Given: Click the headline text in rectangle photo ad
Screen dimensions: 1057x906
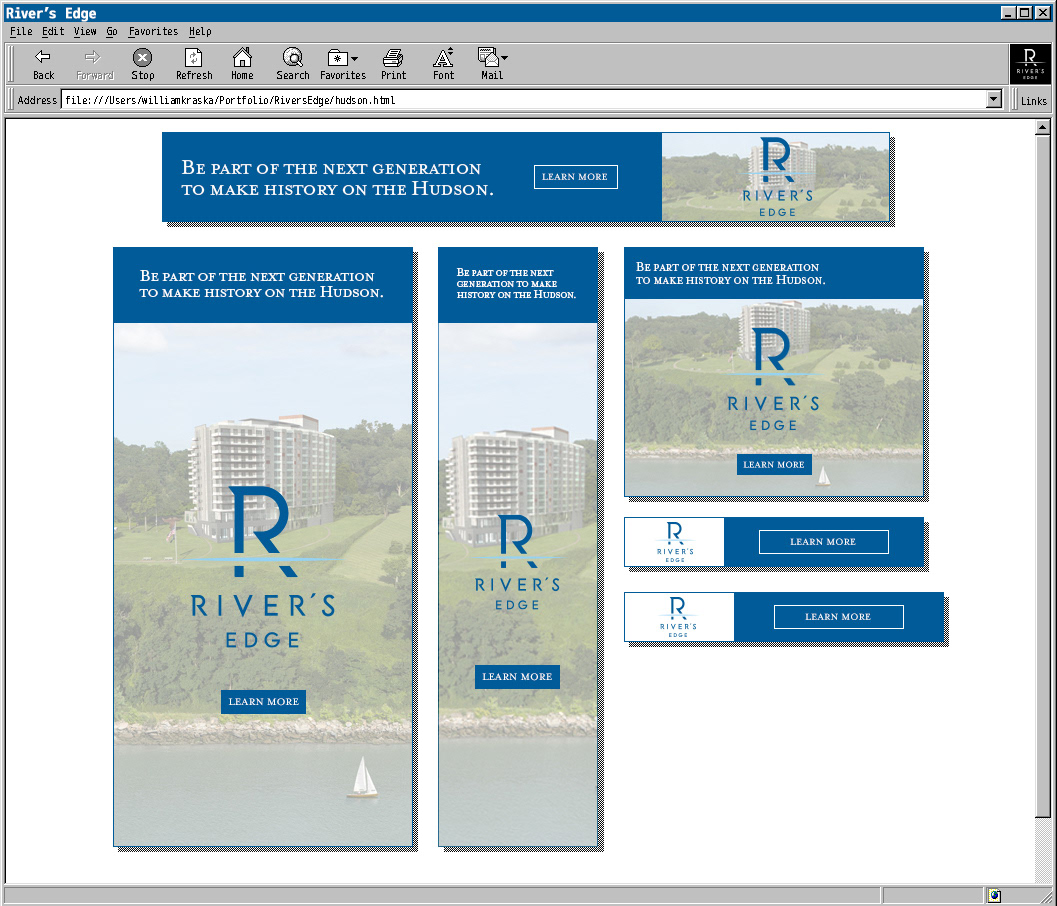Looking at the screenshot, I should [731, 274].
